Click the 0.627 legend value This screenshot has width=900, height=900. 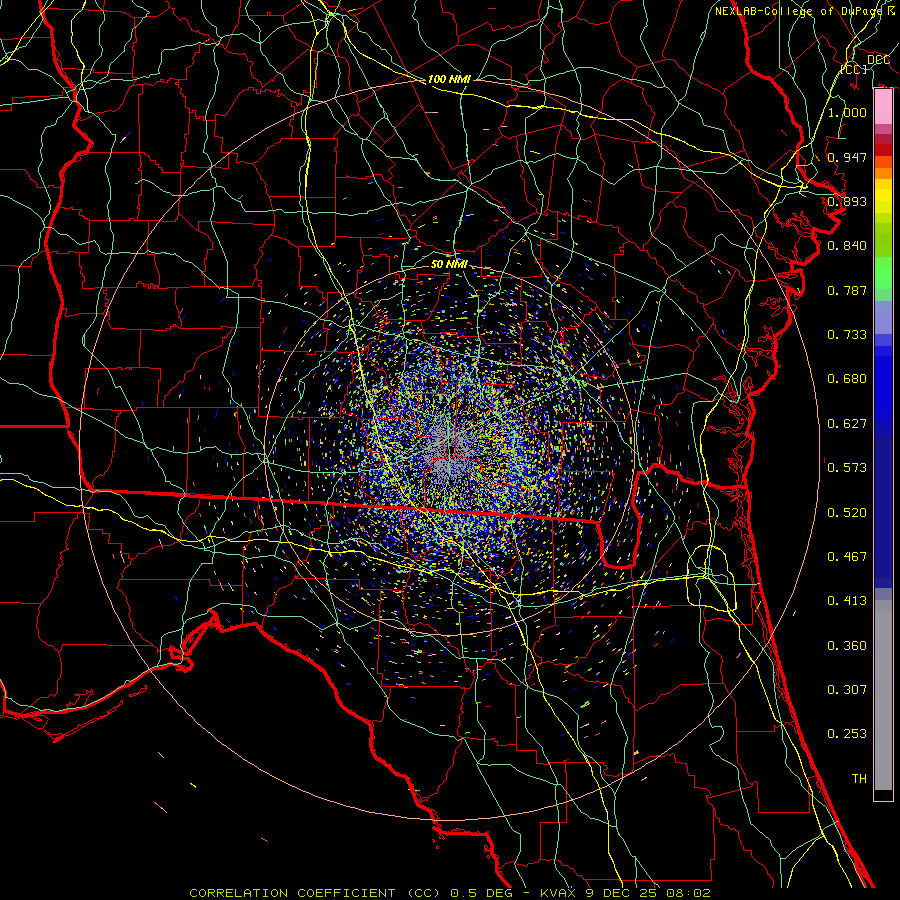coord(847,424)
